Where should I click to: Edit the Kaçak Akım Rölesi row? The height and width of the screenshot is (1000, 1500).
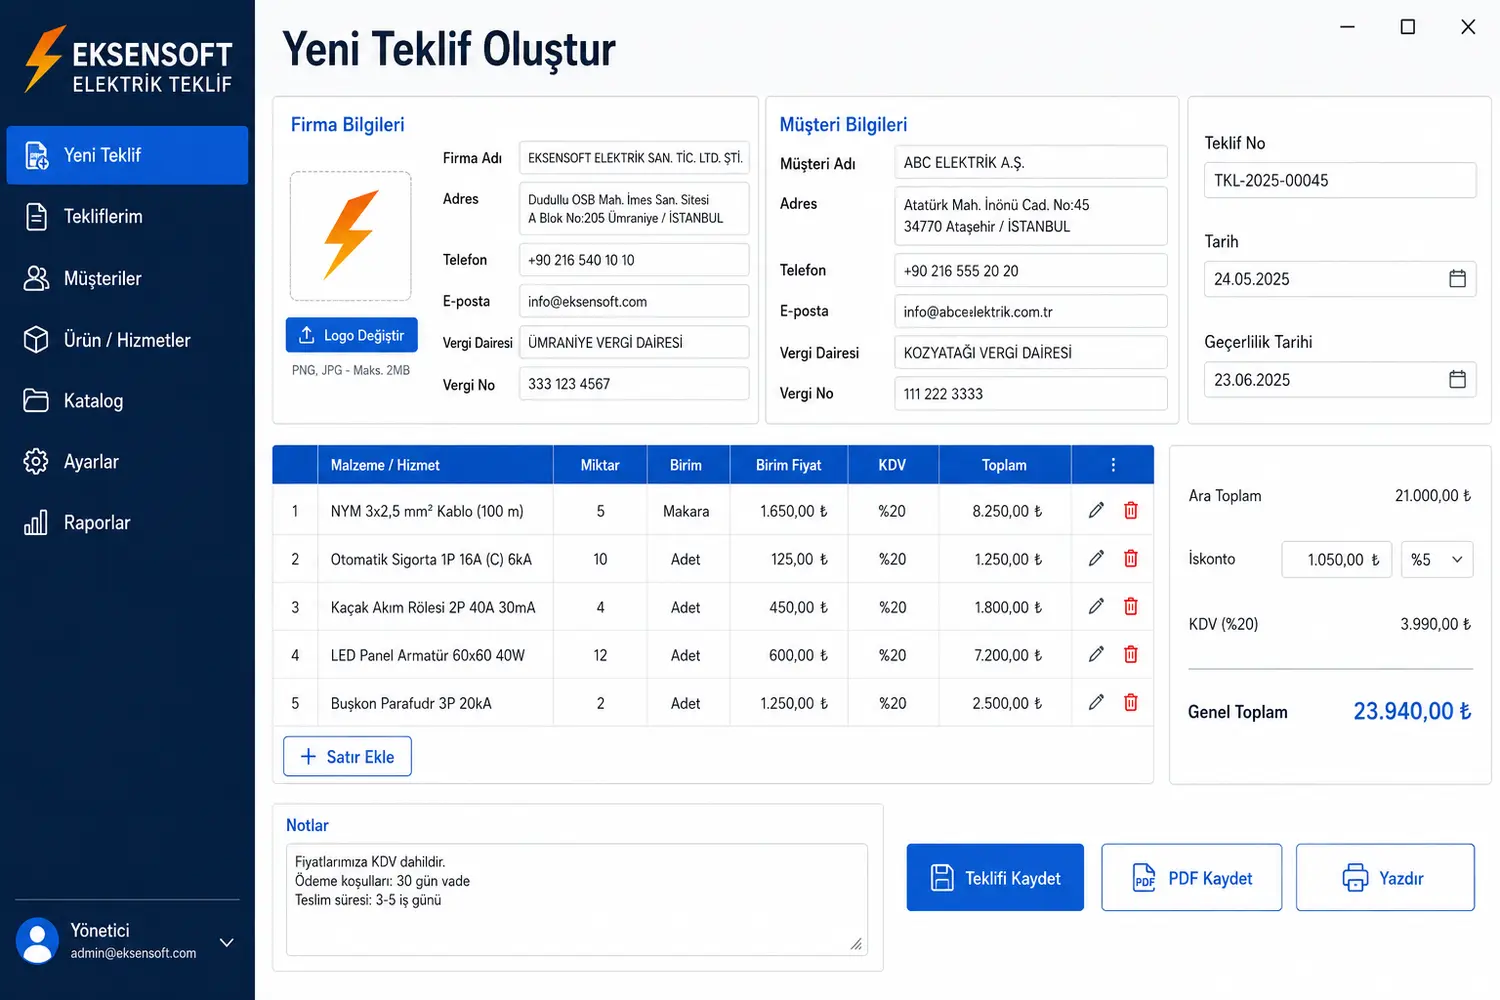1096,606
